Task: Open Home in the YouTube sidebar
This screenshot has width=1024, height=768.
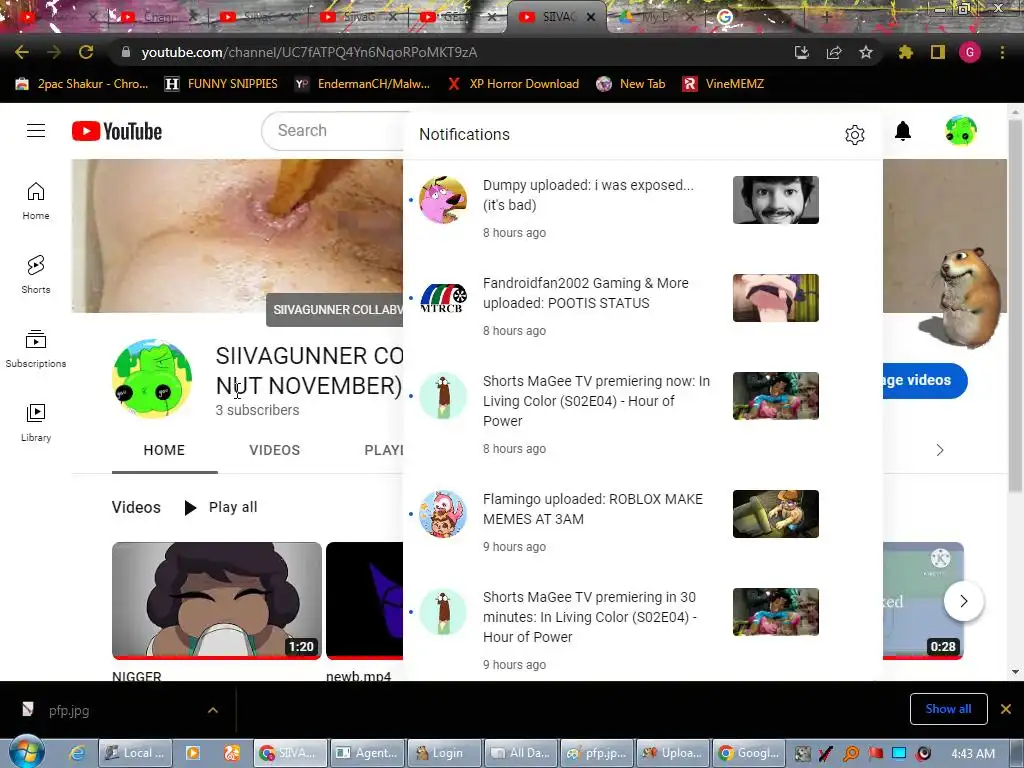Action: pyautogui.click(x=36, y=200)
